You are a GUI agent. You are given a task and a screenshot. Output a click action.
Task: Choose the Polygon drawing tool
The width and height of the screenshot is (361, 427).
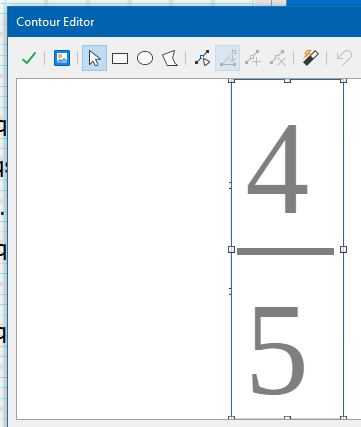tap(170, 58)
